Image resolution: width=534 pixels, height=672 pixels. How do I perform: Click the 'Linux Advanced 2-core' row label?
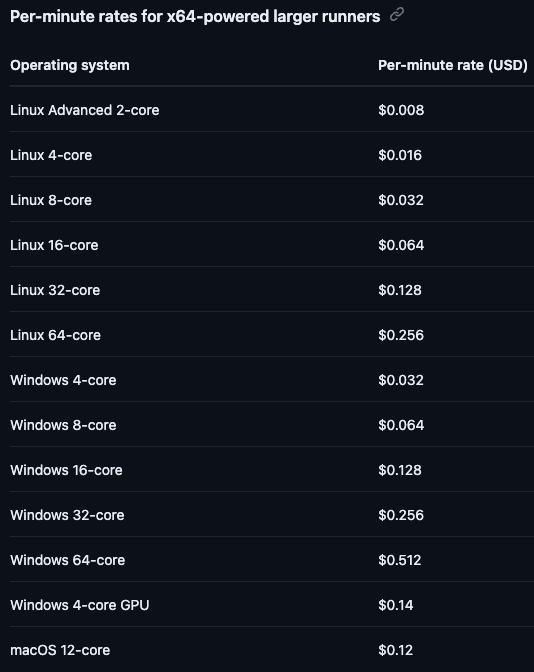(85, 110)
